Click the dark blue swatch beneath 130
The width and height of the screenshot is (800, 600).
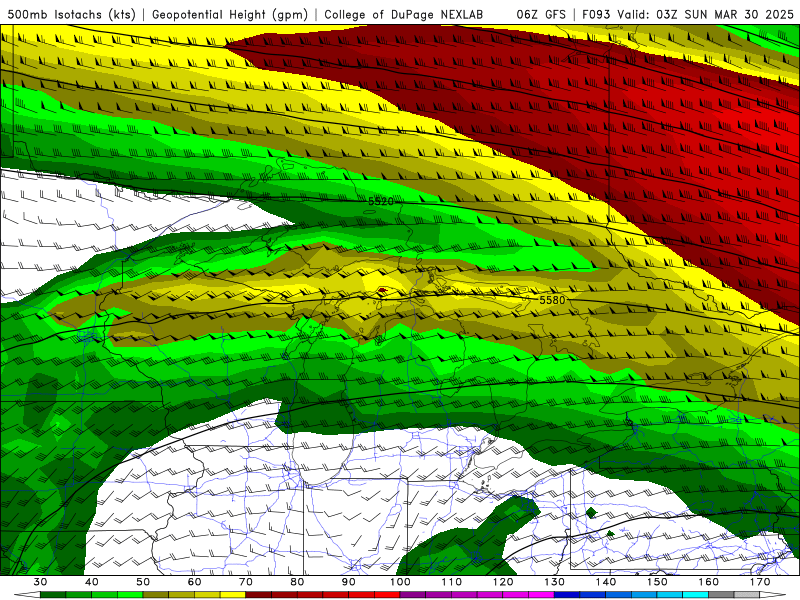click(567, 595)
